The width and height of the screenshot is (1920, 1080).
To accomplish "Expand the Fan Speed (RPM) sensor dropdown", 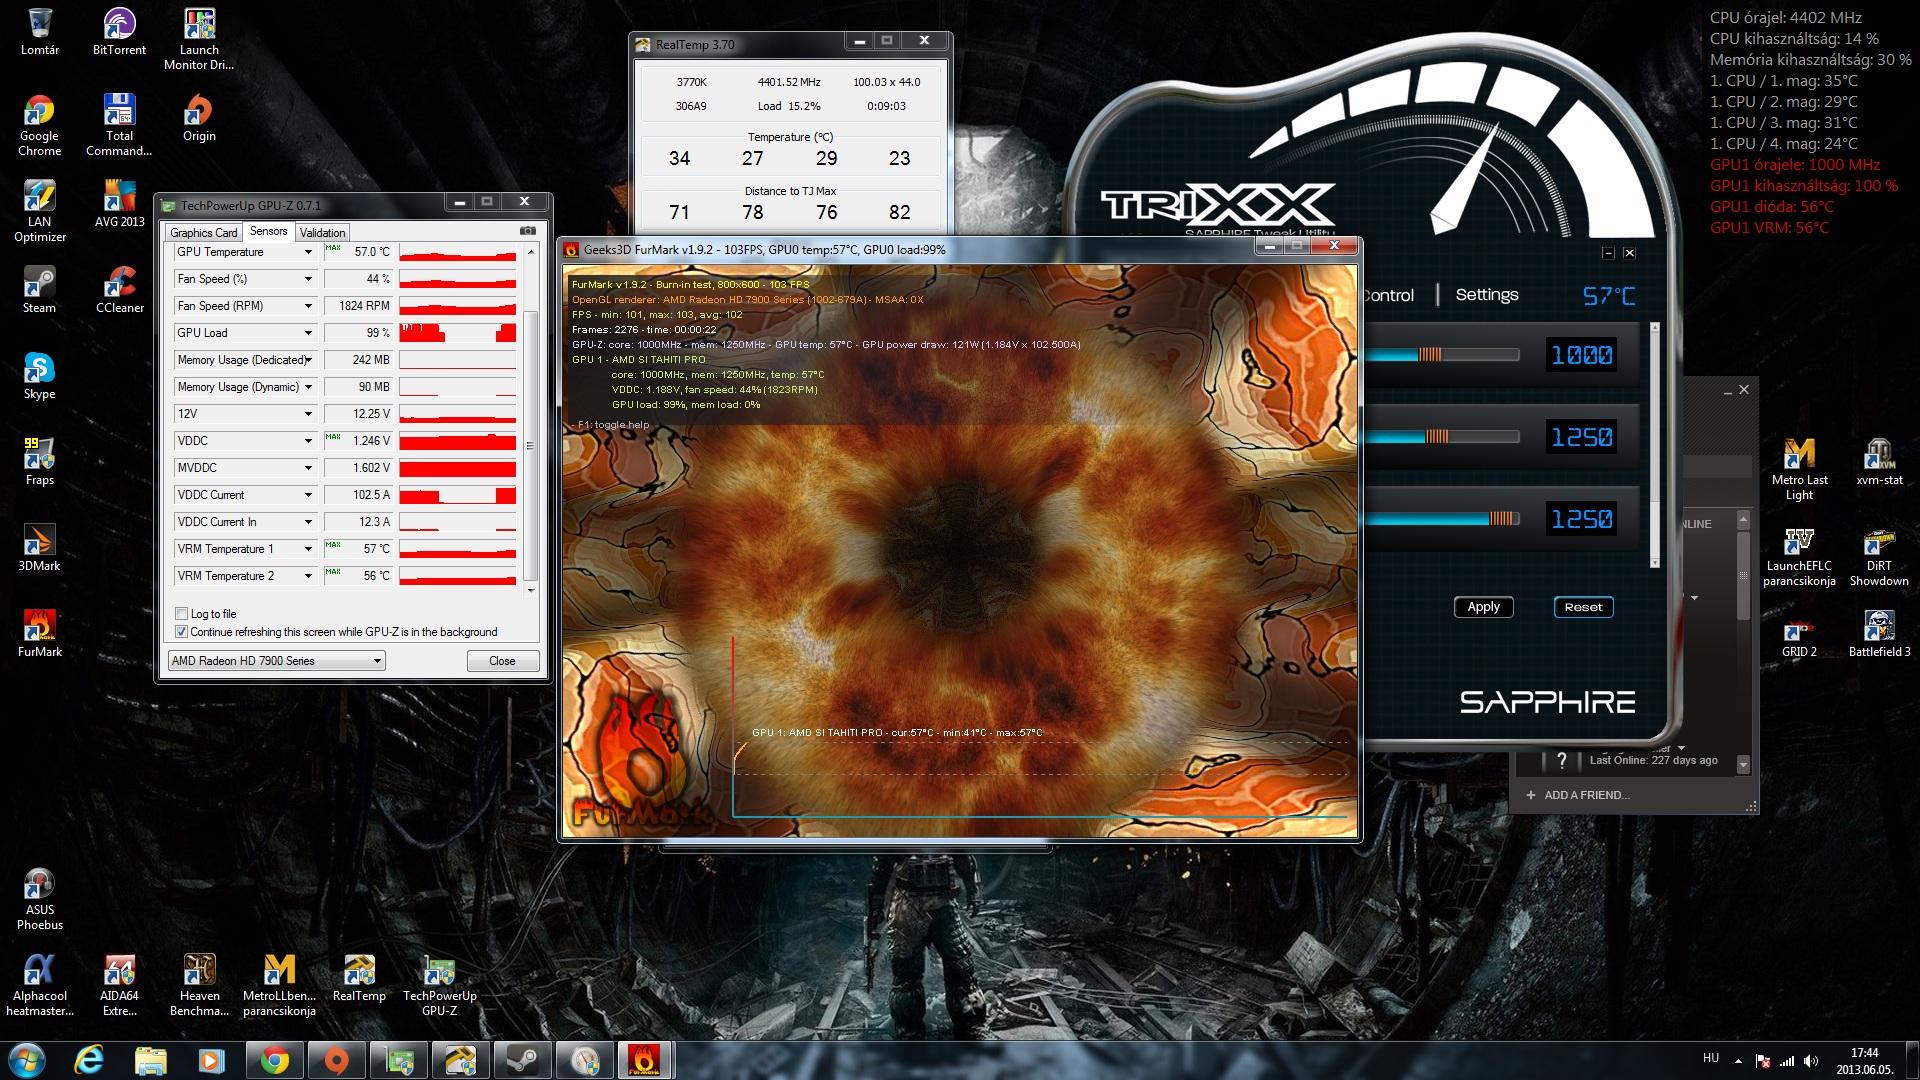I will 308,306.
